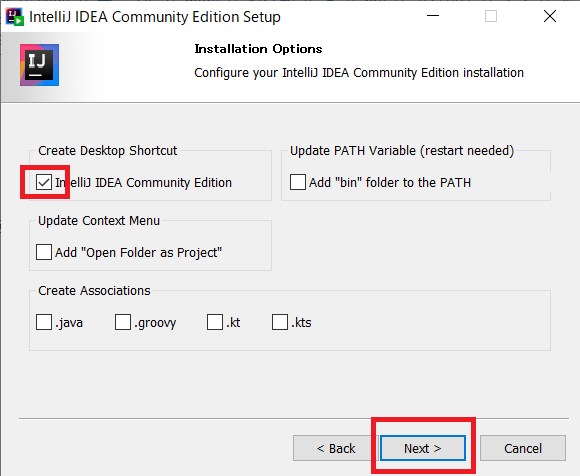Click the window title "IntelliJ IDEA Community Edition Setup"
The height and width of the screenshot is (476, 580).
pos(155,17)
